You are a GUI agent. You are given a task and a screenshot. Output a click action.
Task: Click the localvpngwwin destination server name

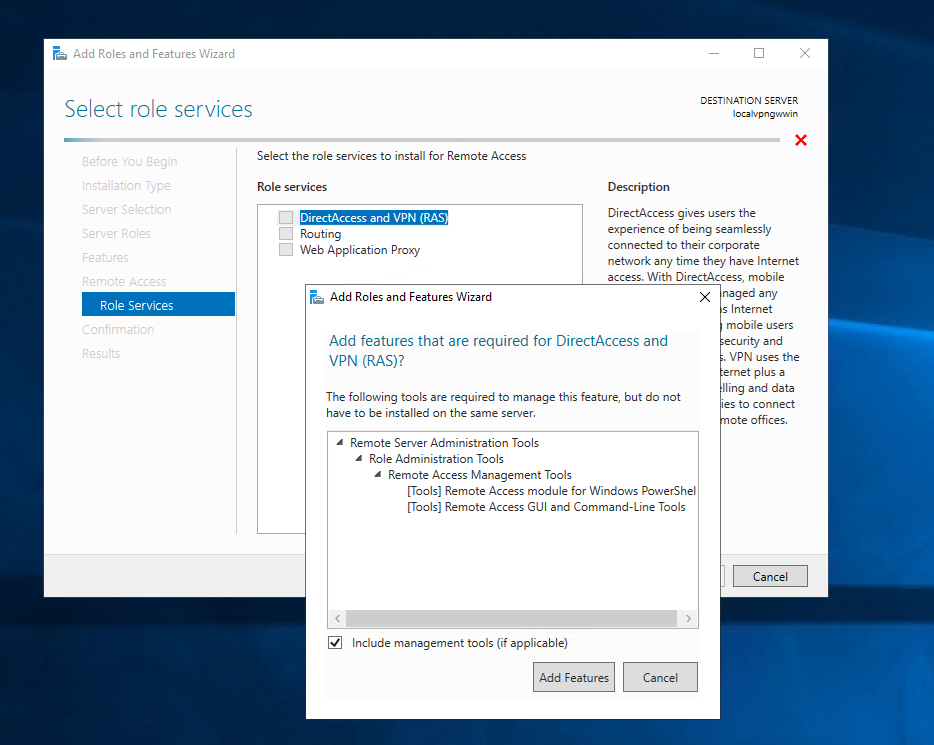pyautogui.click(x=765, y=114)
